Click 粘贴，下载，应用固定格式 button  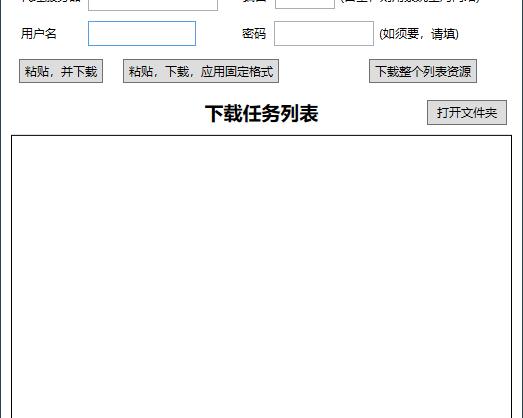tap(201, 71)
